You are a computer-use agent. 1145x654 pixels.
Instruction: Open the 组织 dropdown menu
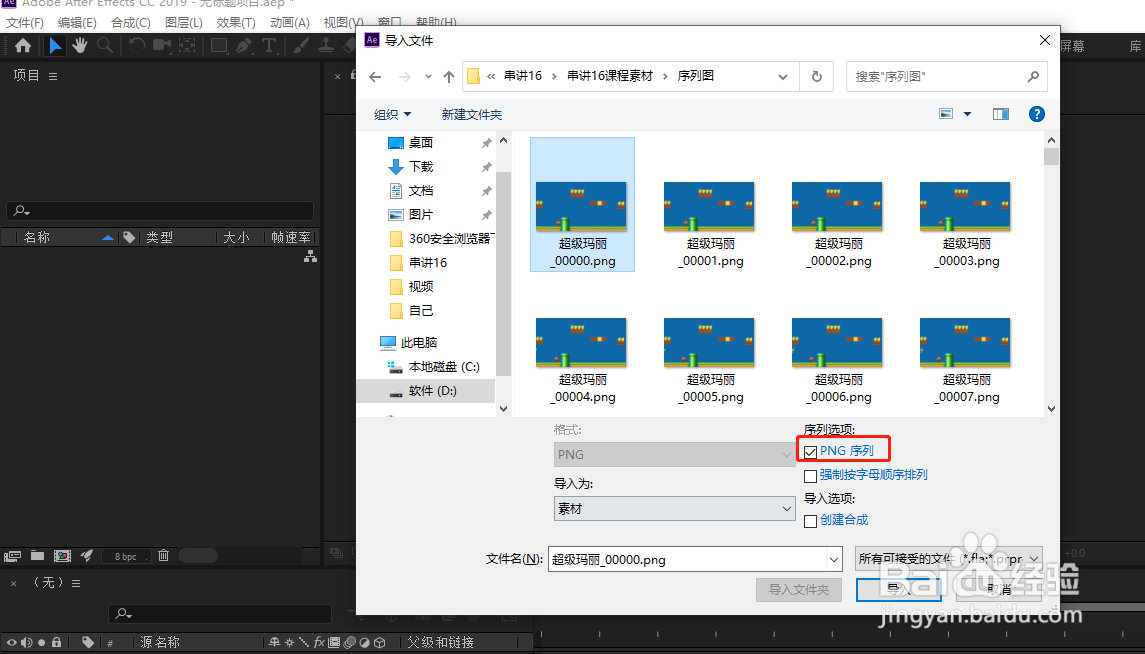pyautogui.click(x=393, y=115)
